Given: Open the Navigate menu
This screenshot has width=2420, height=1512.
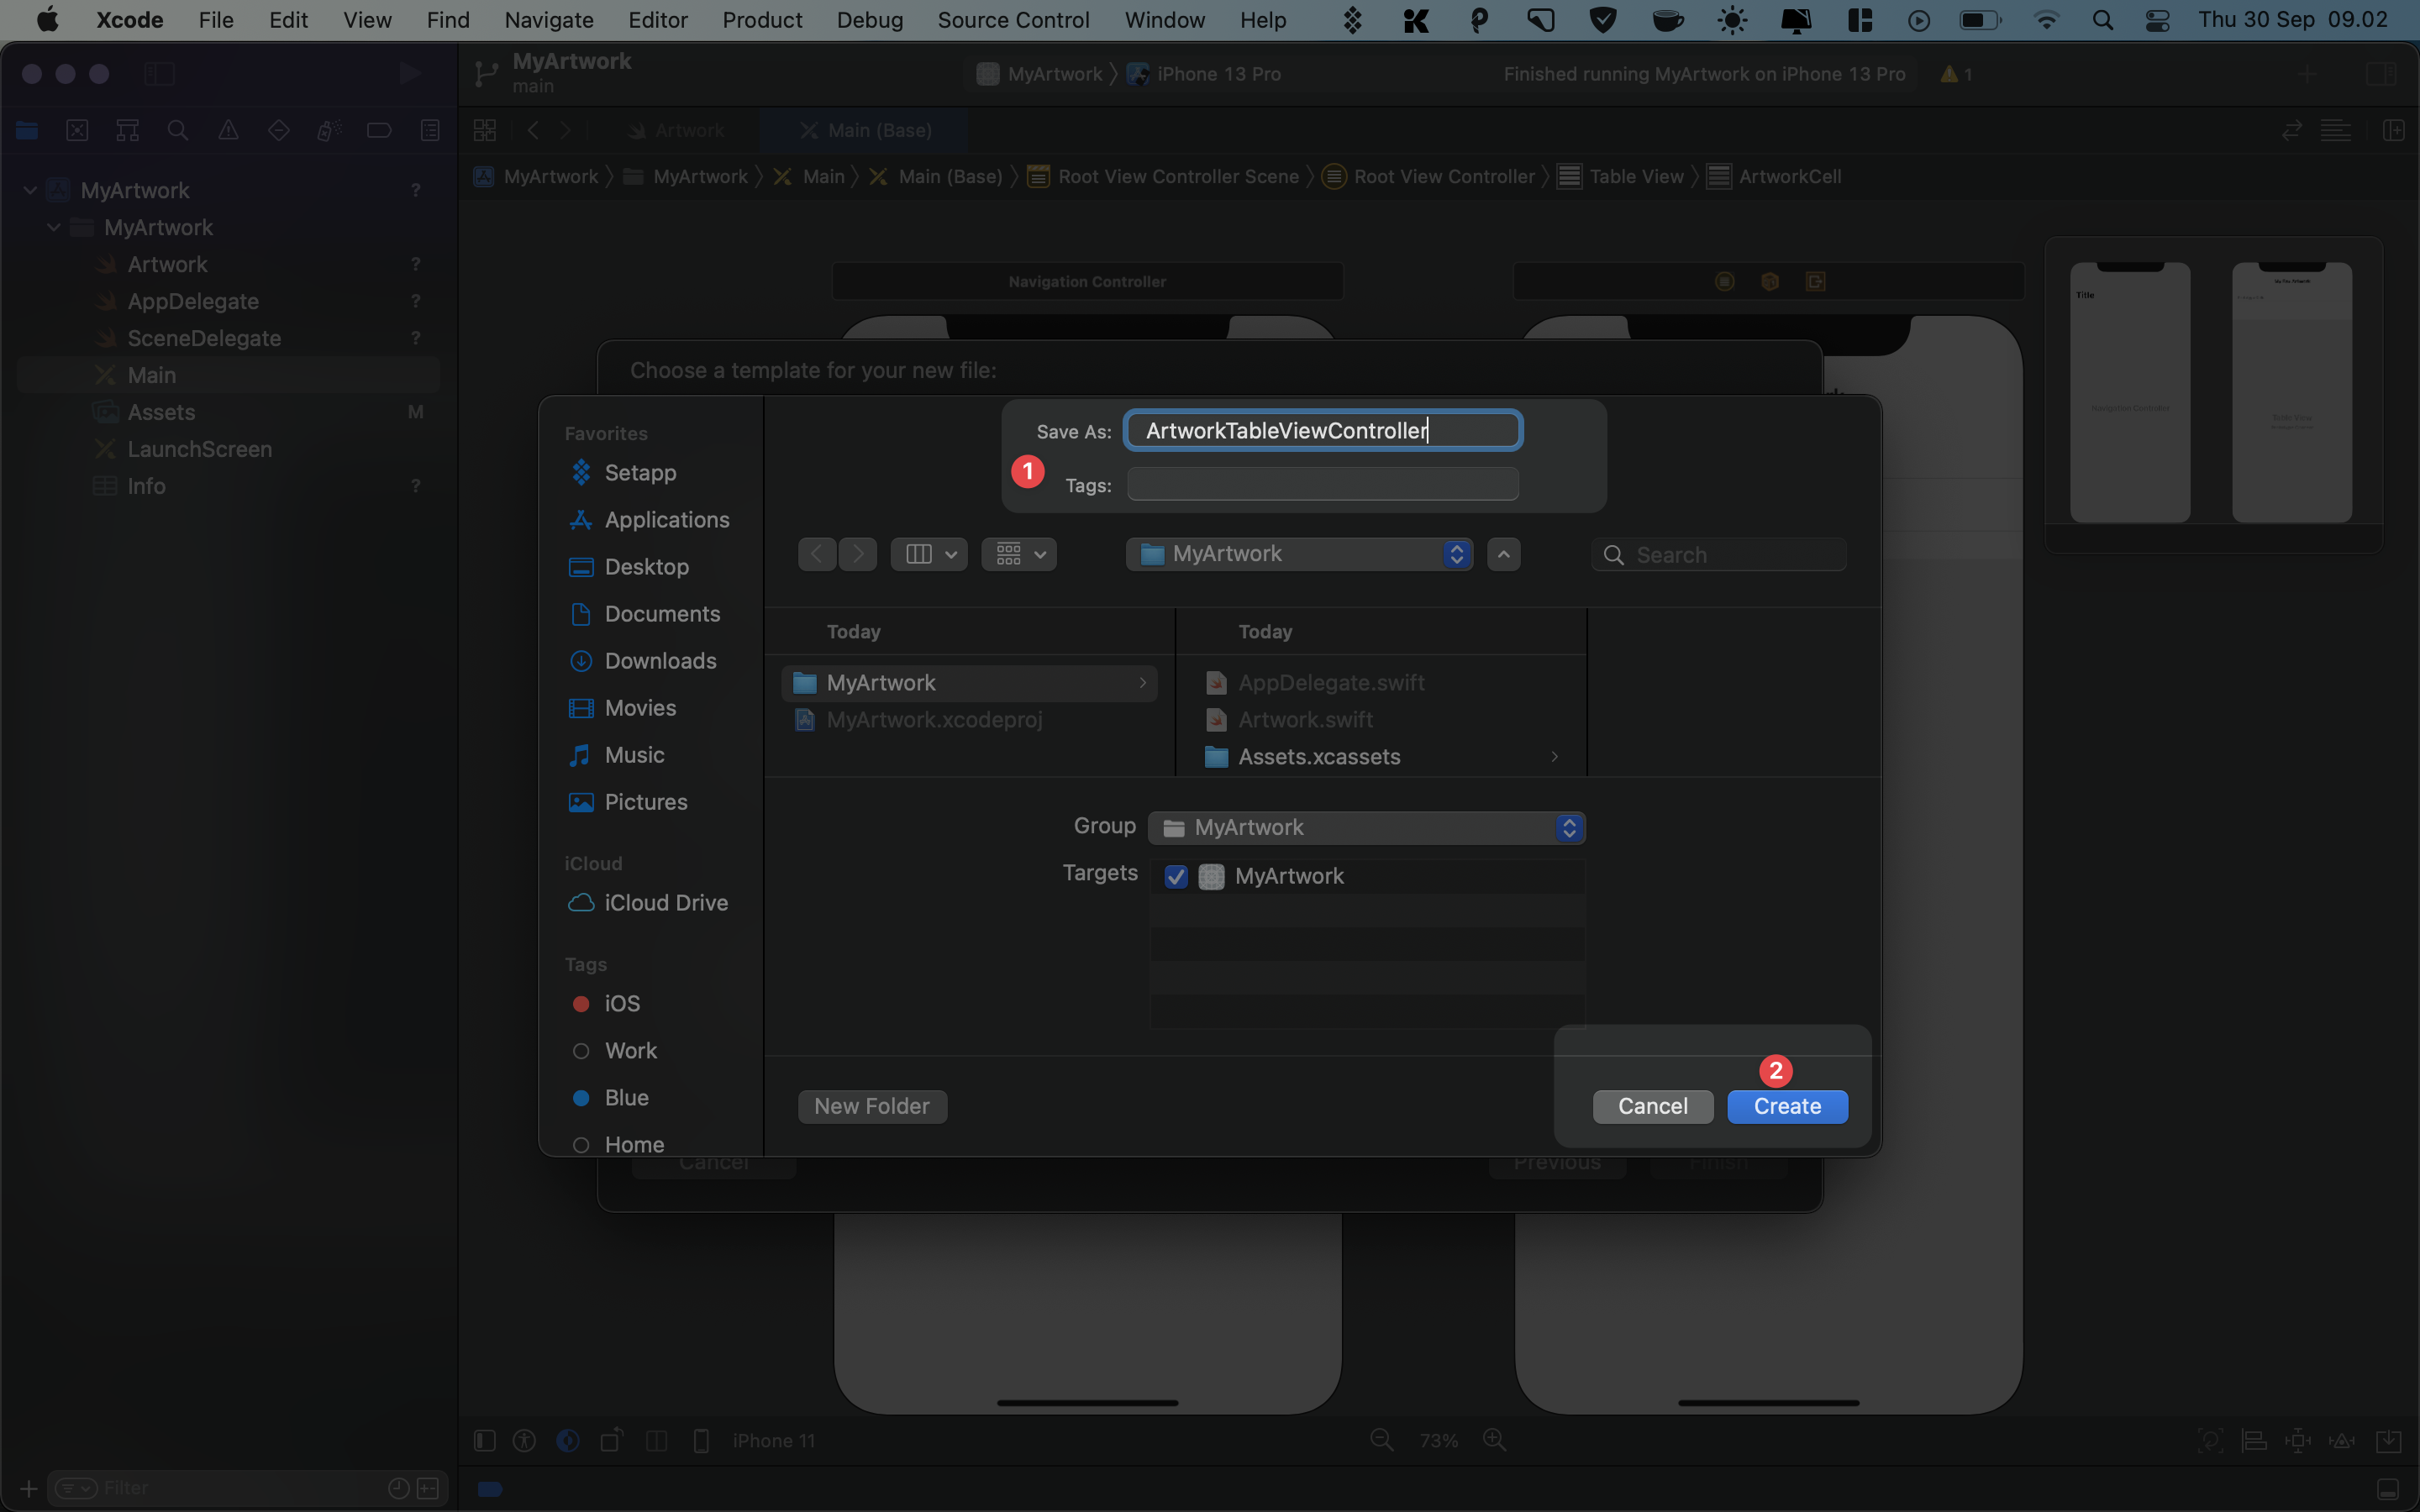Looking at the screenshot, I should (x=548, y=20).
